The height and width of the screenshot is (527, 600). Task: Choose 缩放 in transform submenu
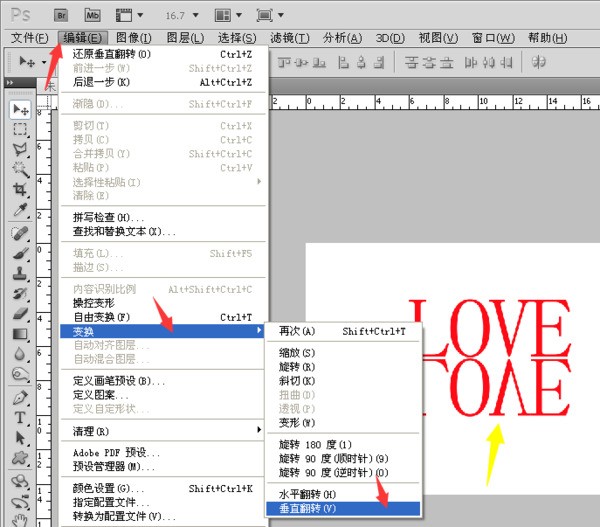(x=343, y=353)
